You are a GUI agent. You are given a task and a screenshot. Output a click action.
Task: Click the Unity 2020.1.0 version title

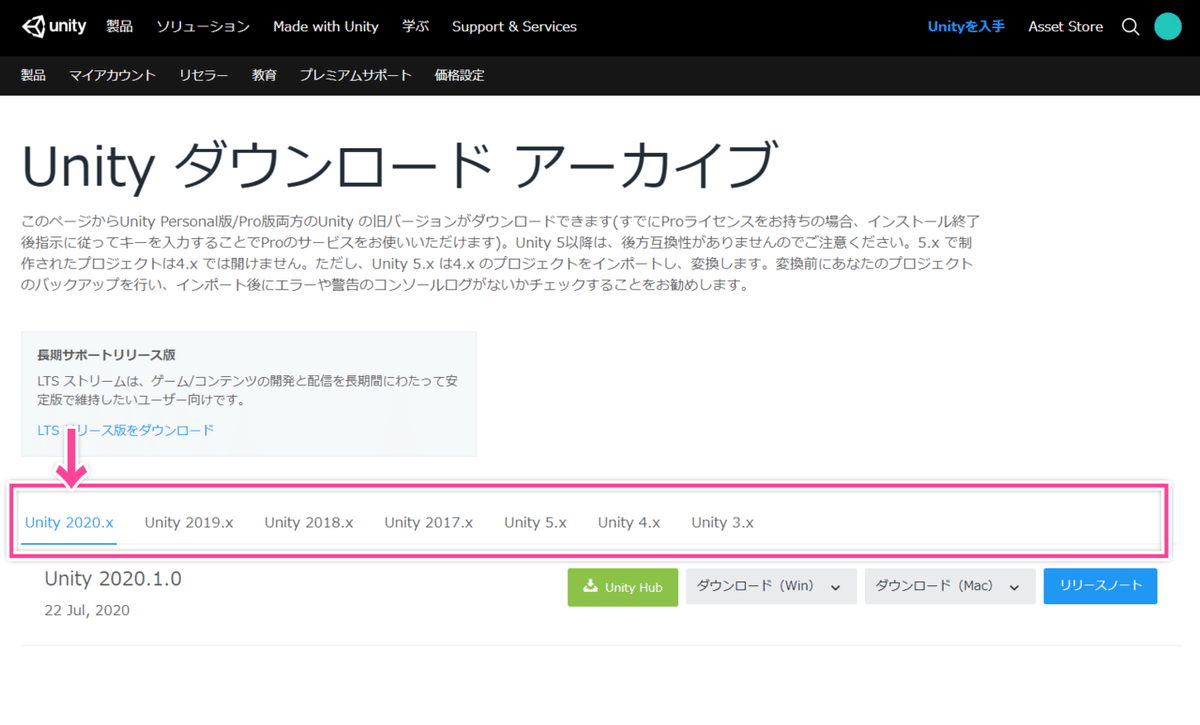tap(113, 579)
